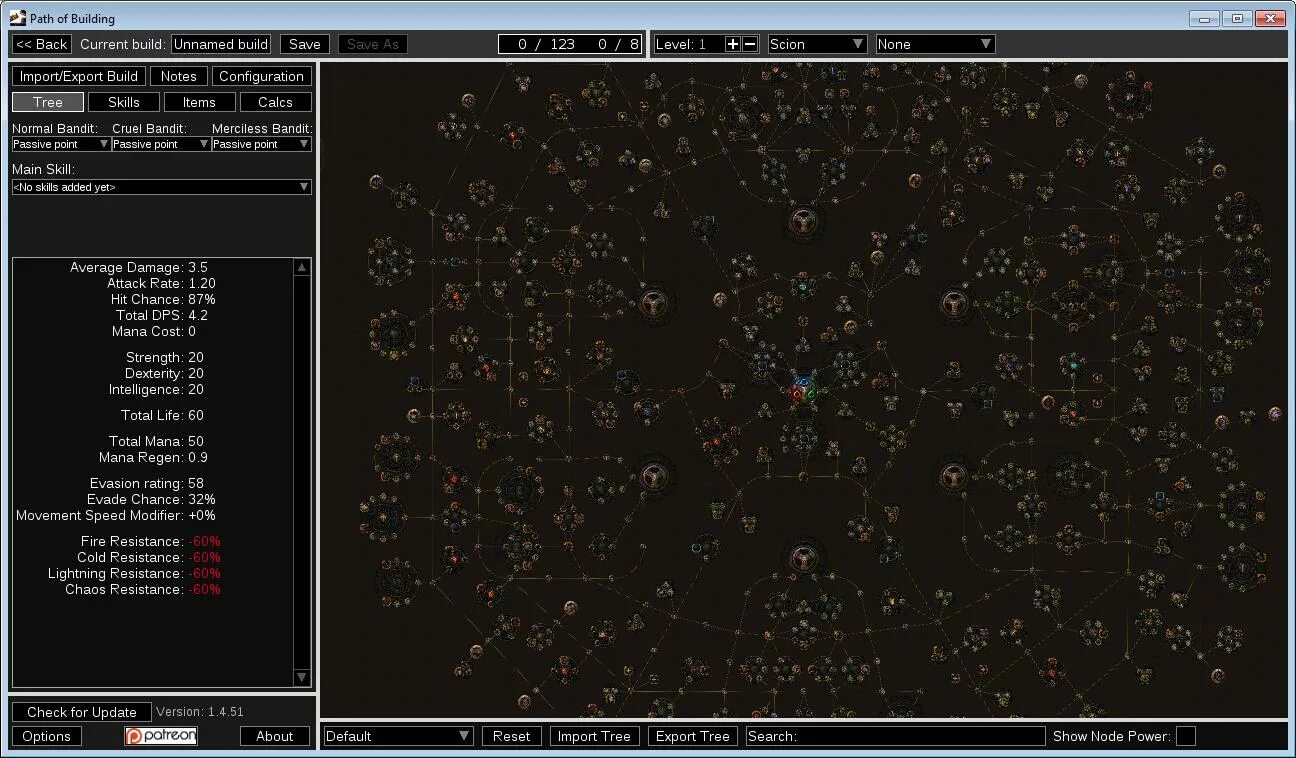
Task: Reset the passive tree
Action: [511, 736]
